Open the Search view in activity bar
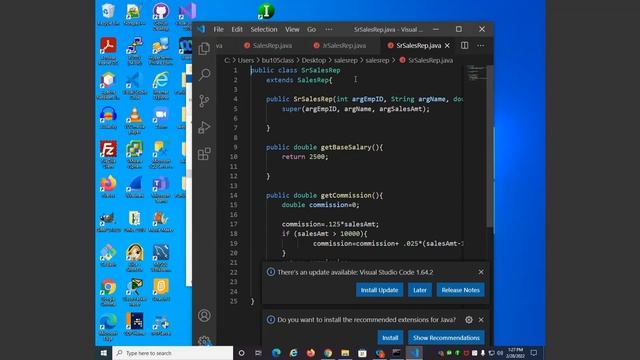Image resolution: width=640 pixels, height=360 pixels. [x=204, y=74]
